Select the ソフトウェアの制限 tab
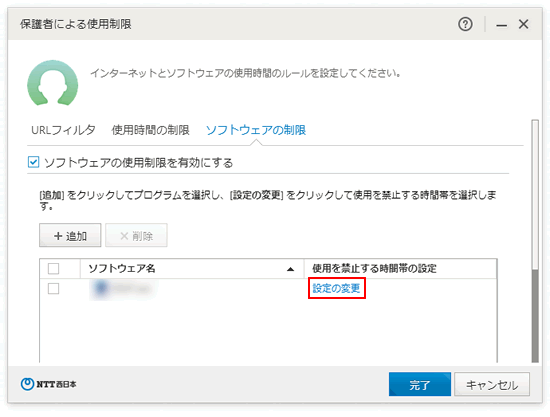Viewport: 550px width, 417px height. pyautogui.click(x=256, y=130)
